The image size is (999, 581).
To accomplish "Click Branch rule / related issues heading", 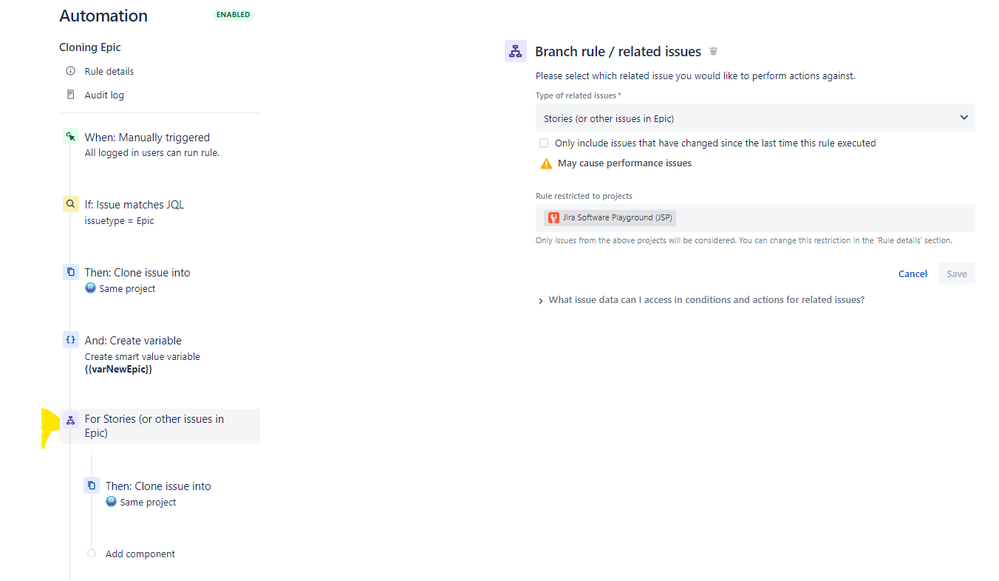I will pos(618,52).
